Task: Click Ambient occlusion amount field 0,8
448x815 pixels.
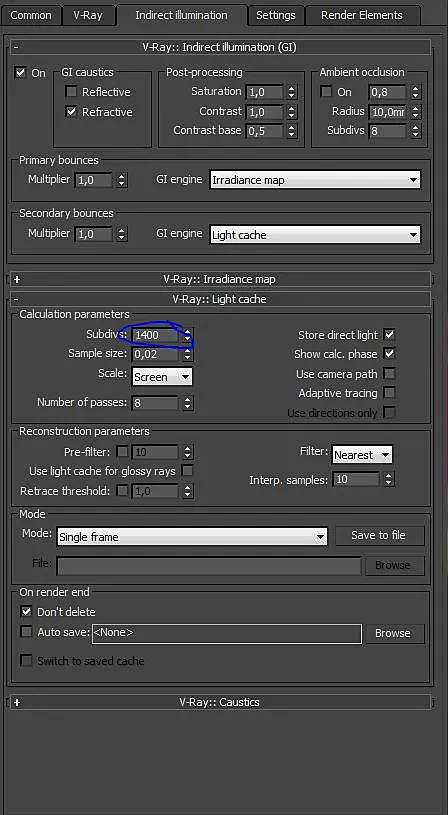Action: 388,92
